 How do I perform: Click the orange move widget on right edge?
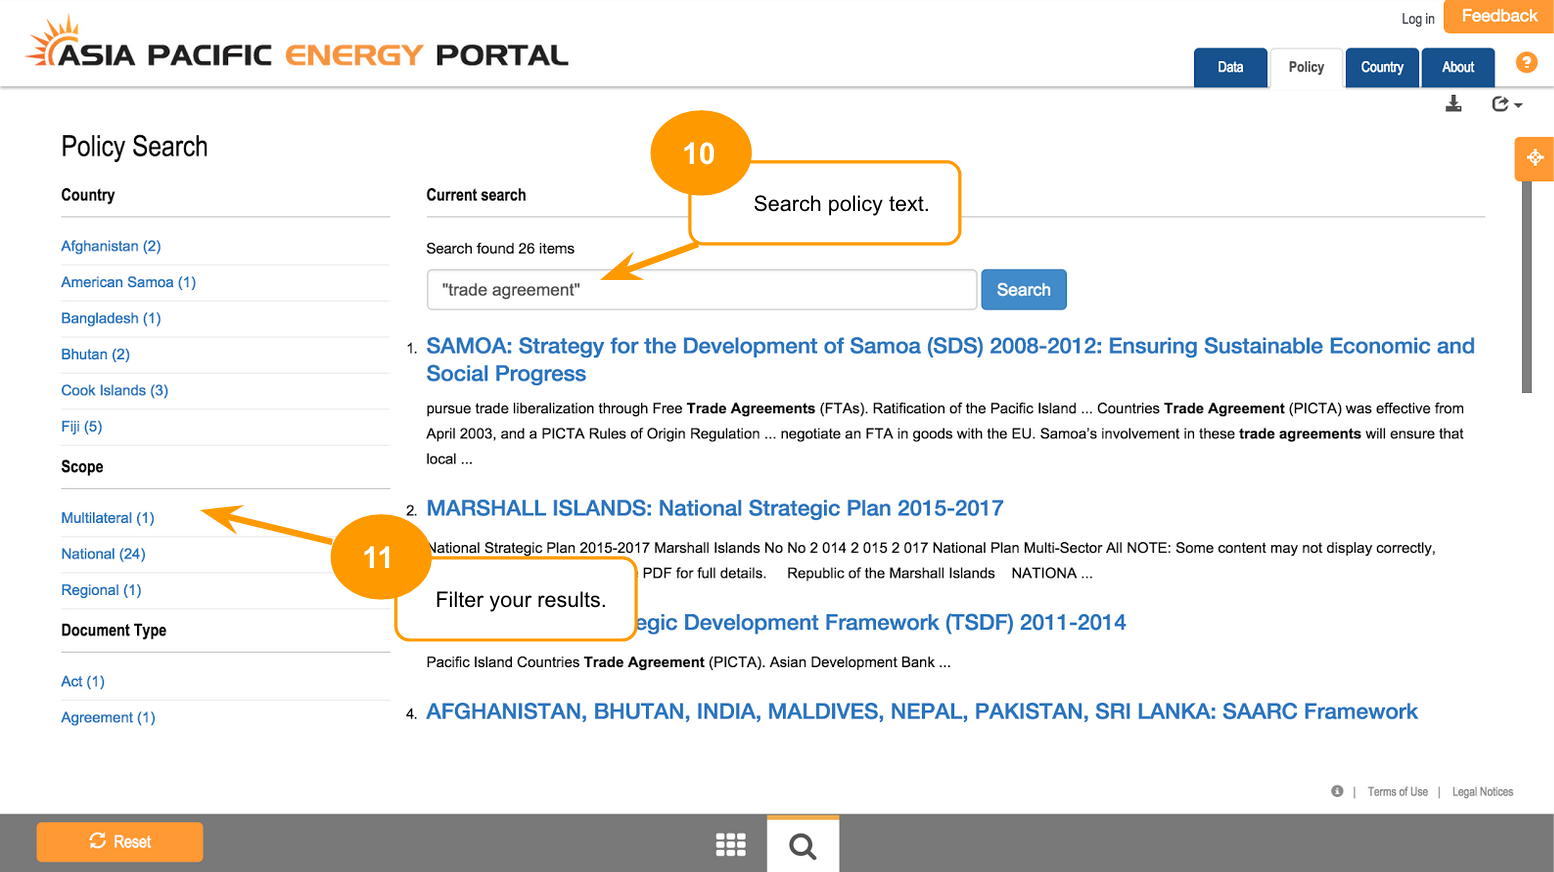[1534, 158]
